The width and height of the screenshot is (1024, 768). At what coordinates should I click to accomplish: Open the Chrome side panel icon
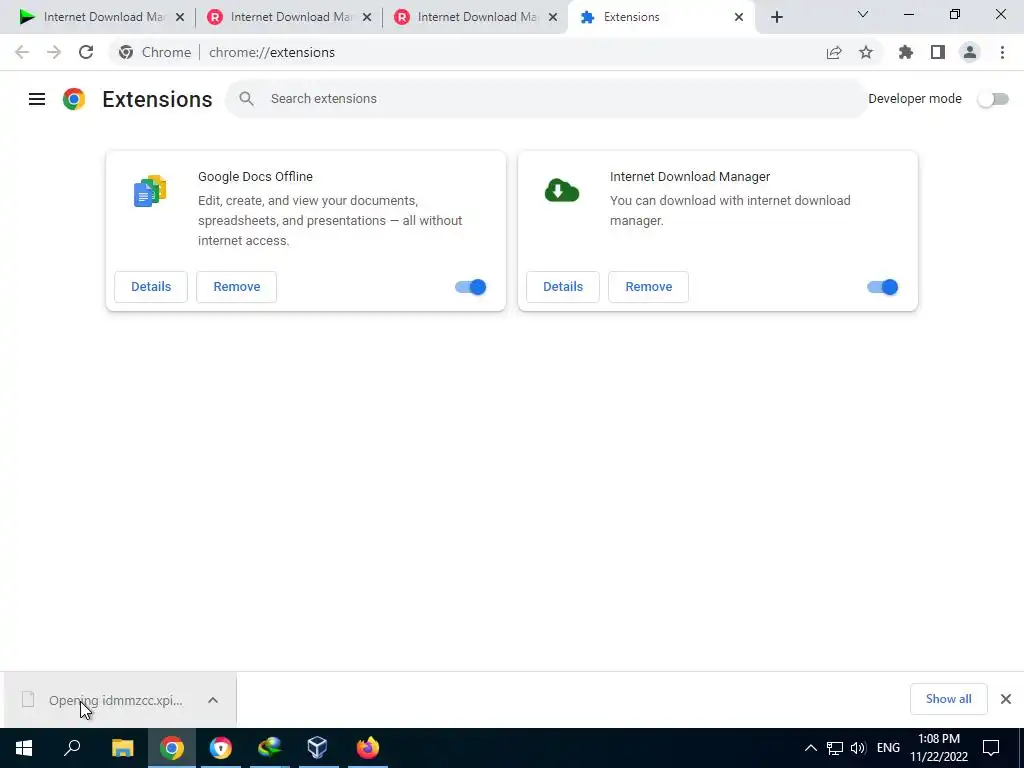coord(938,52)
